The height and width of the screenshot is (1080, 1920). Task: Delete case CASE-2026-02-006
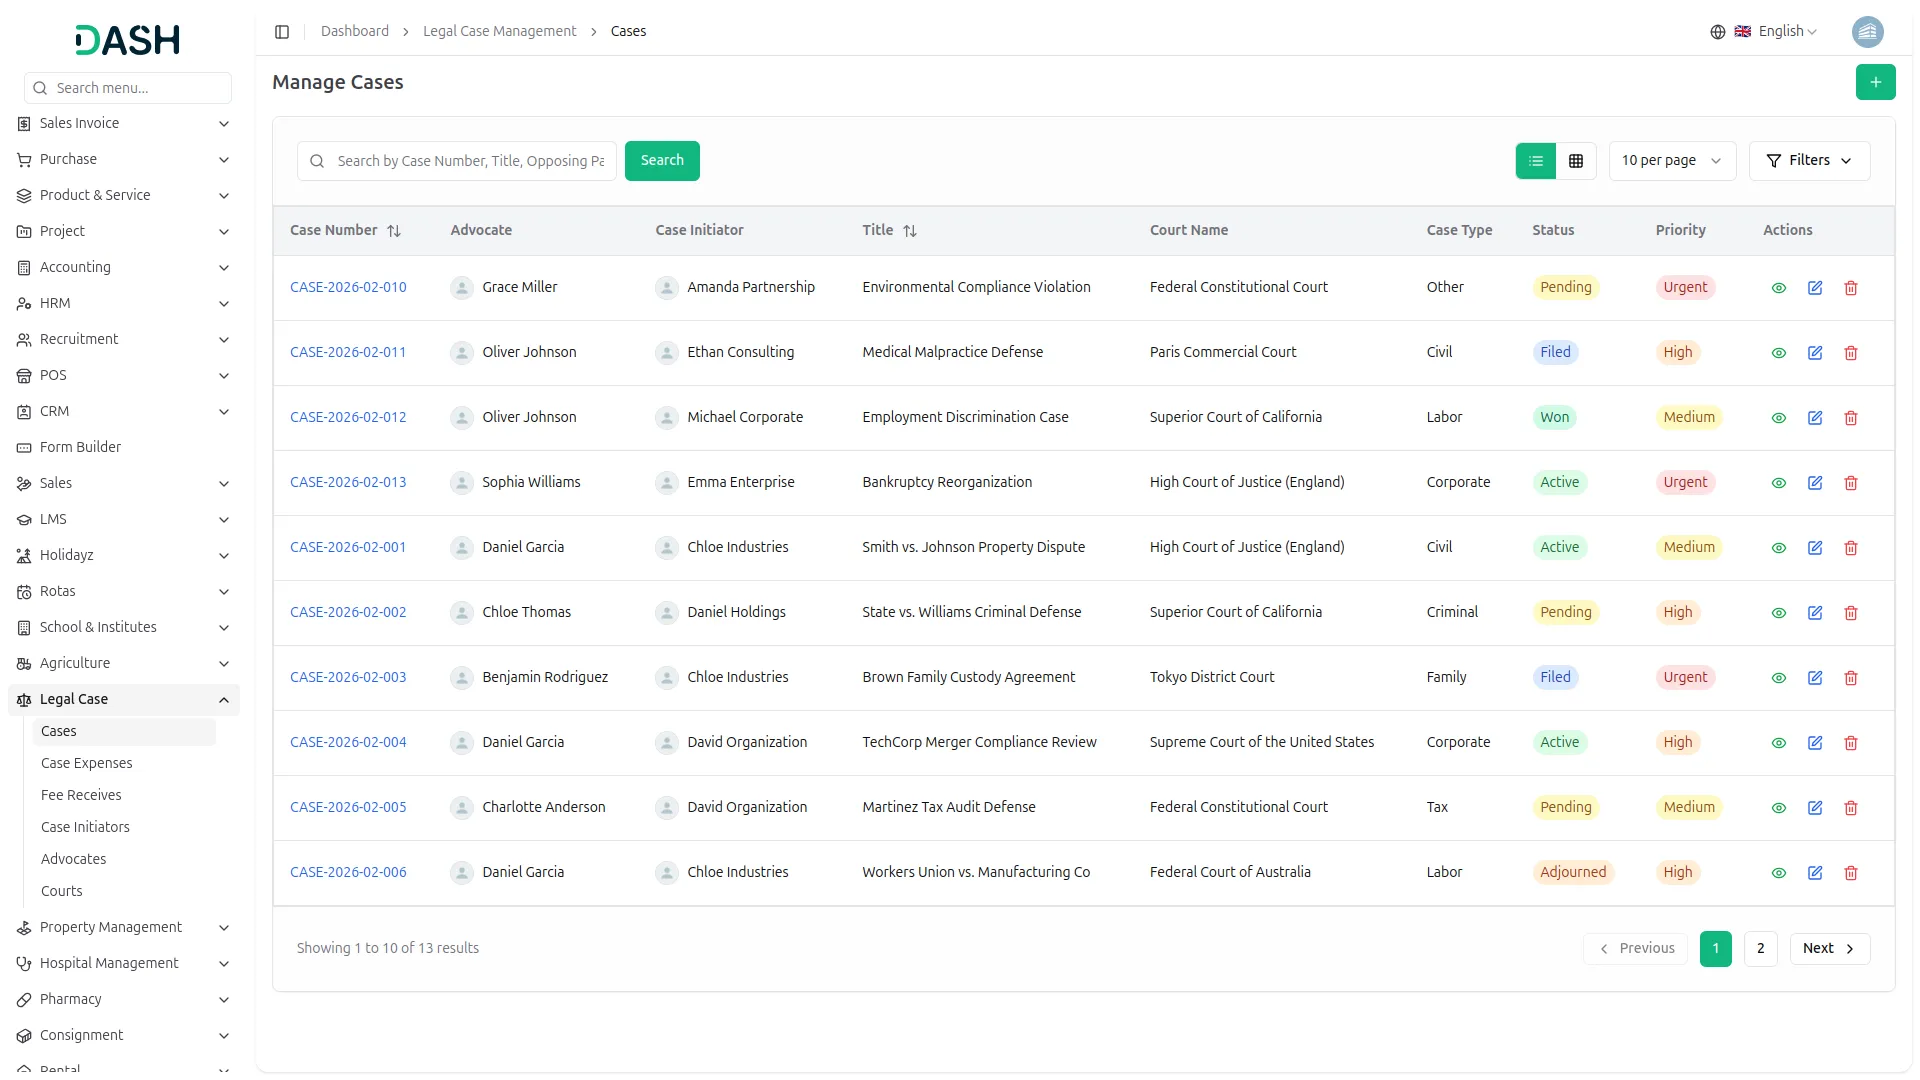point(1850,873)
